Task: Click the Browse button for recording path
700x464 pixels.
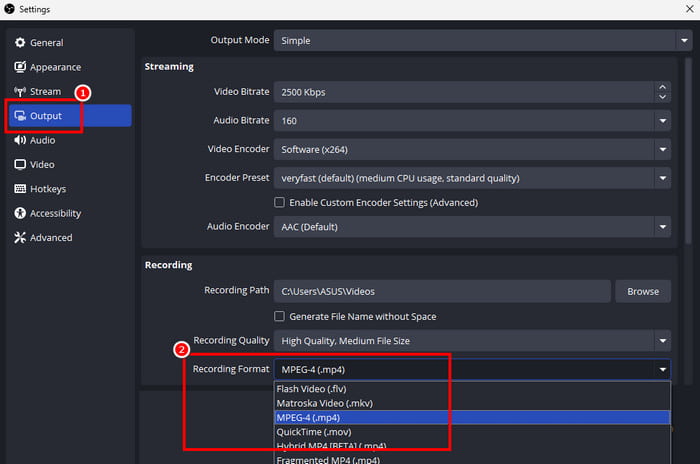Action: (643, 291)
